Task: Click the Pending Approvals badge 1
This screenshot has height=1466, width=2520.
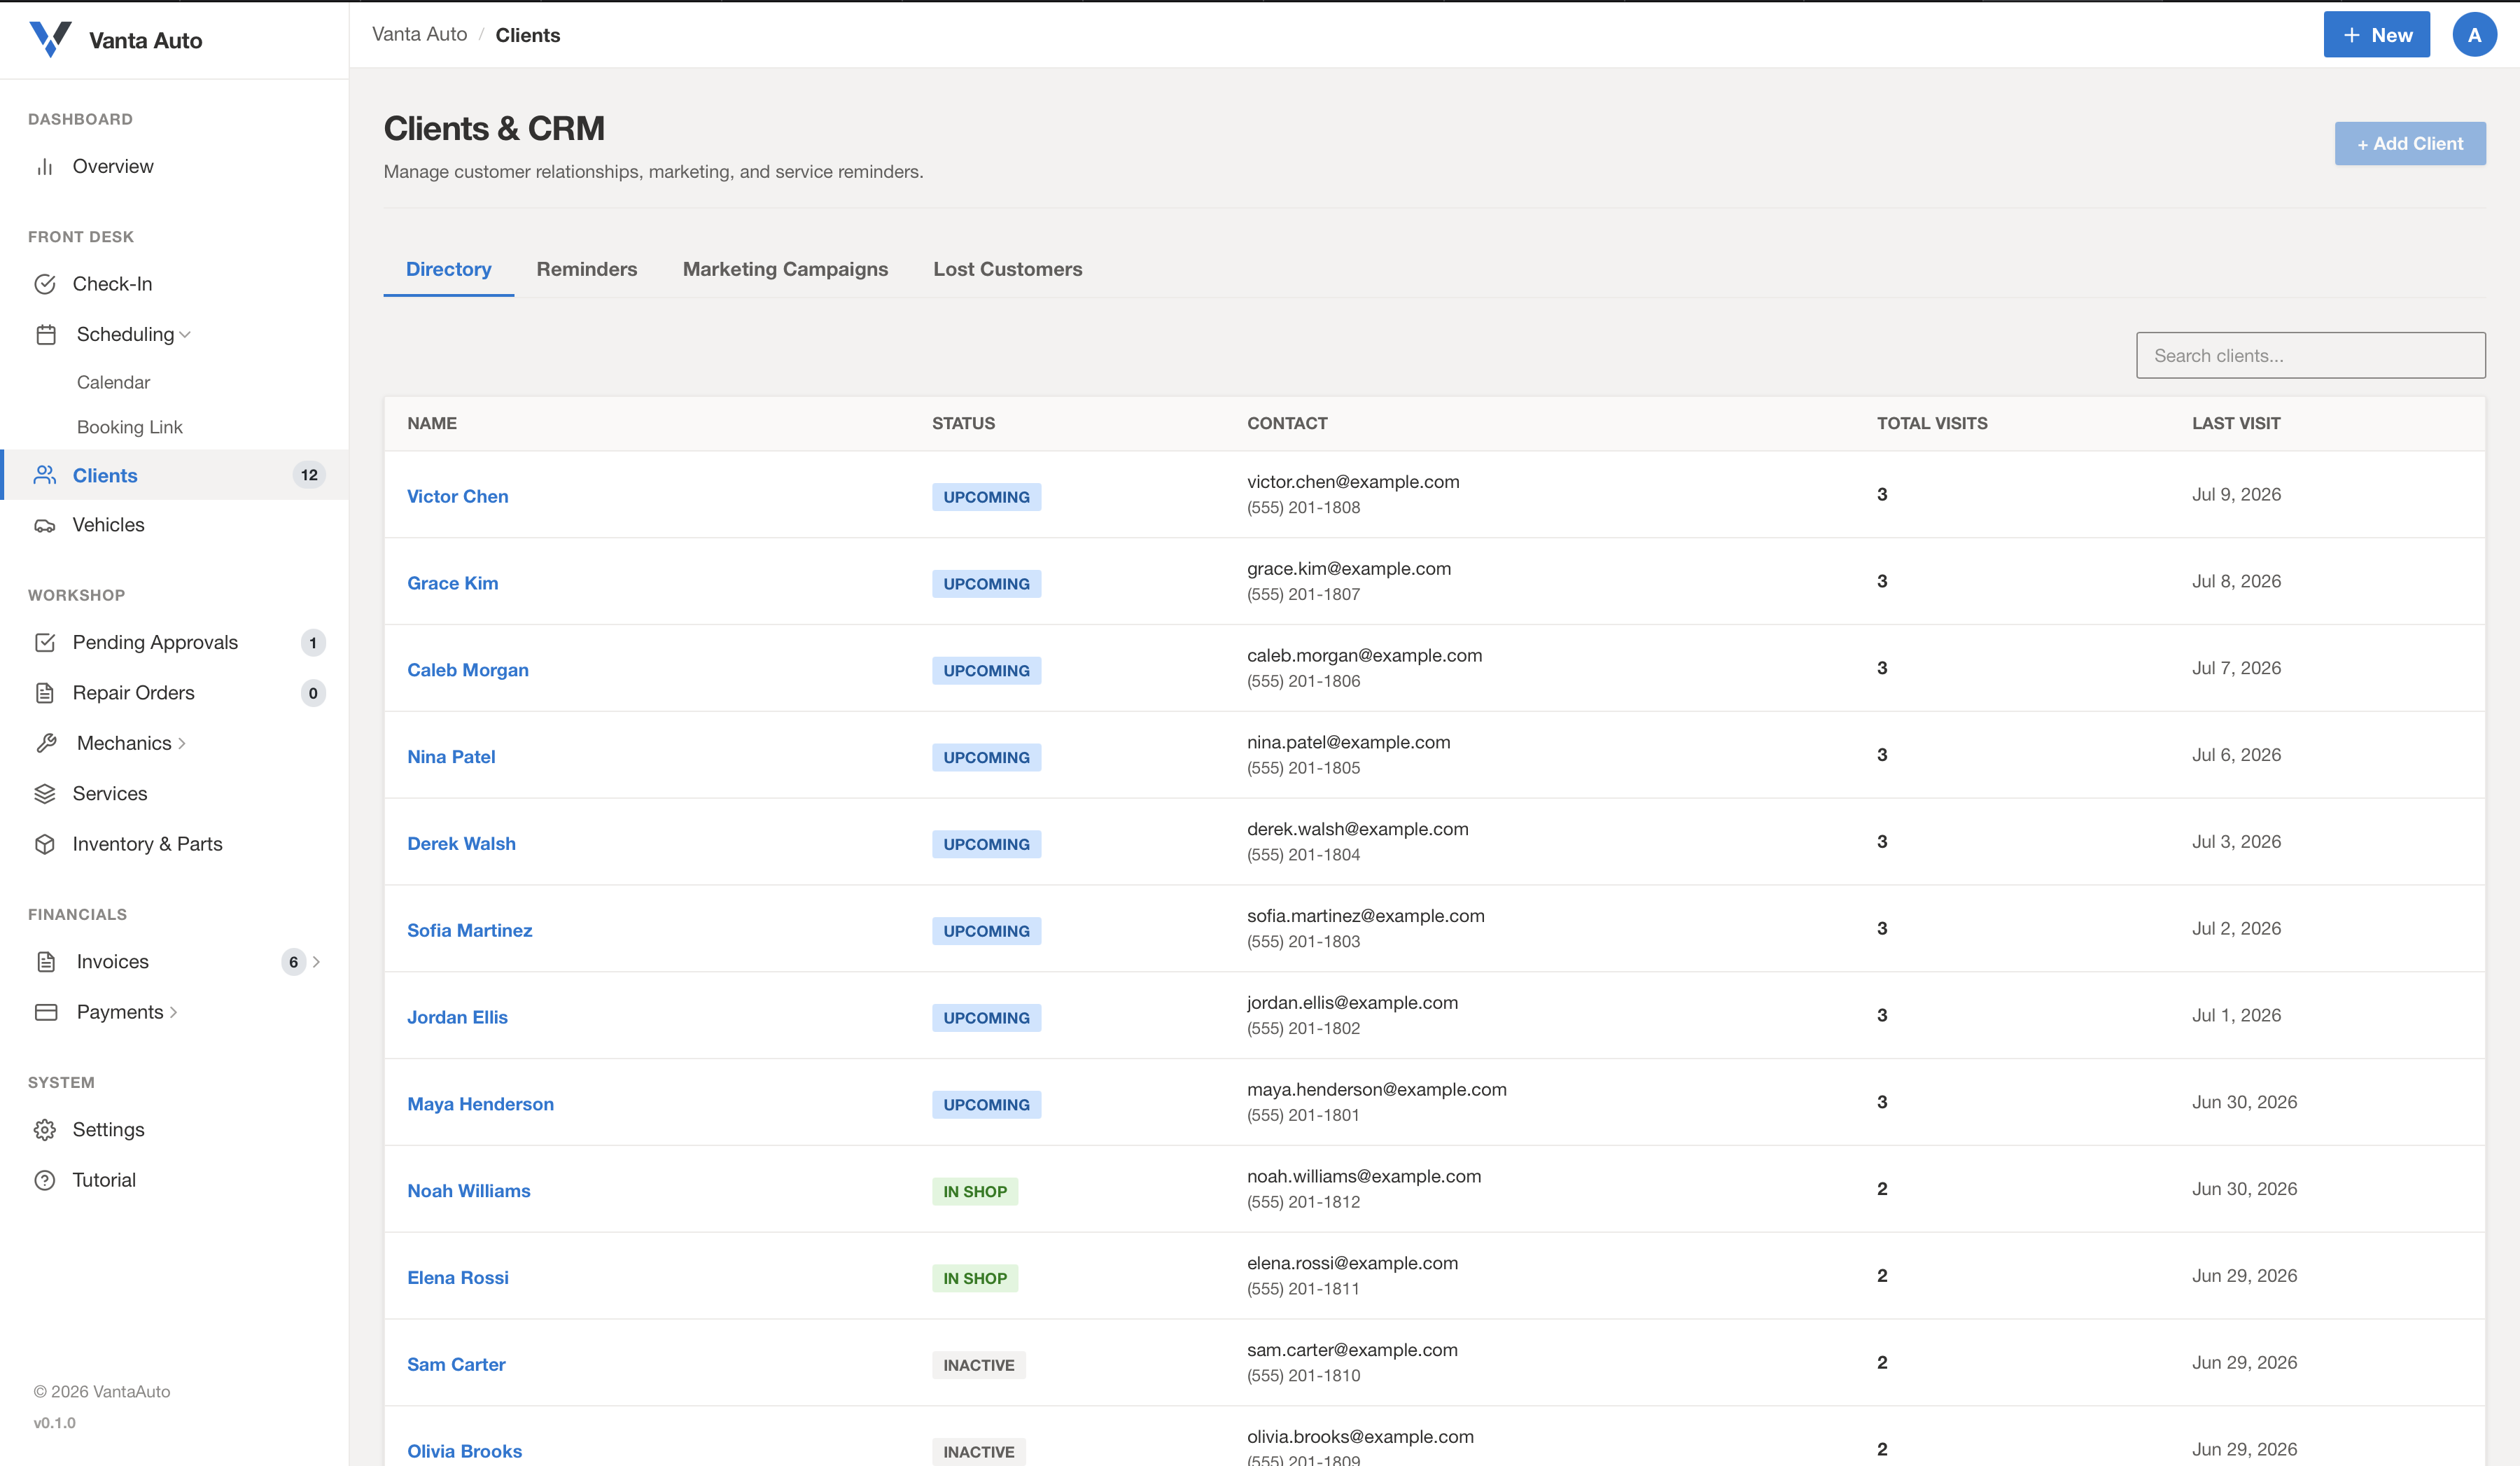Action: pyautogui.click(x=313, y=643)
